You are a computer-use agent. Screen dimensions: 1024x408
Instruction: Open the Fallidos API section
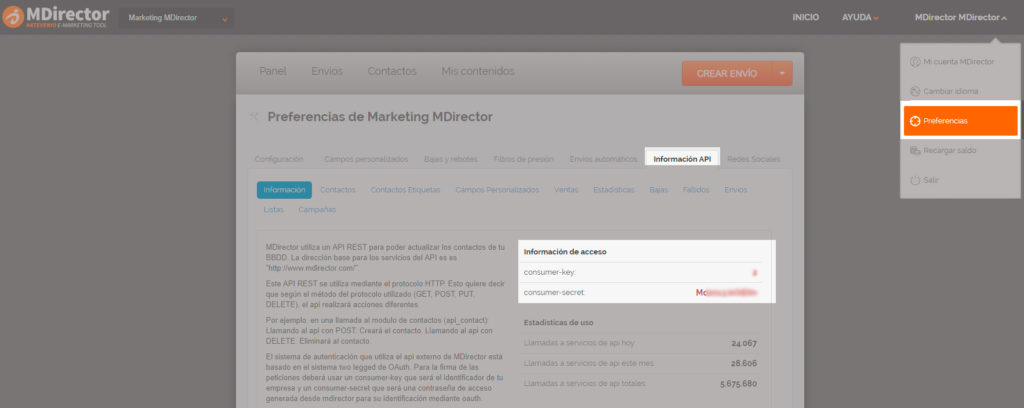tap(696, 190)
